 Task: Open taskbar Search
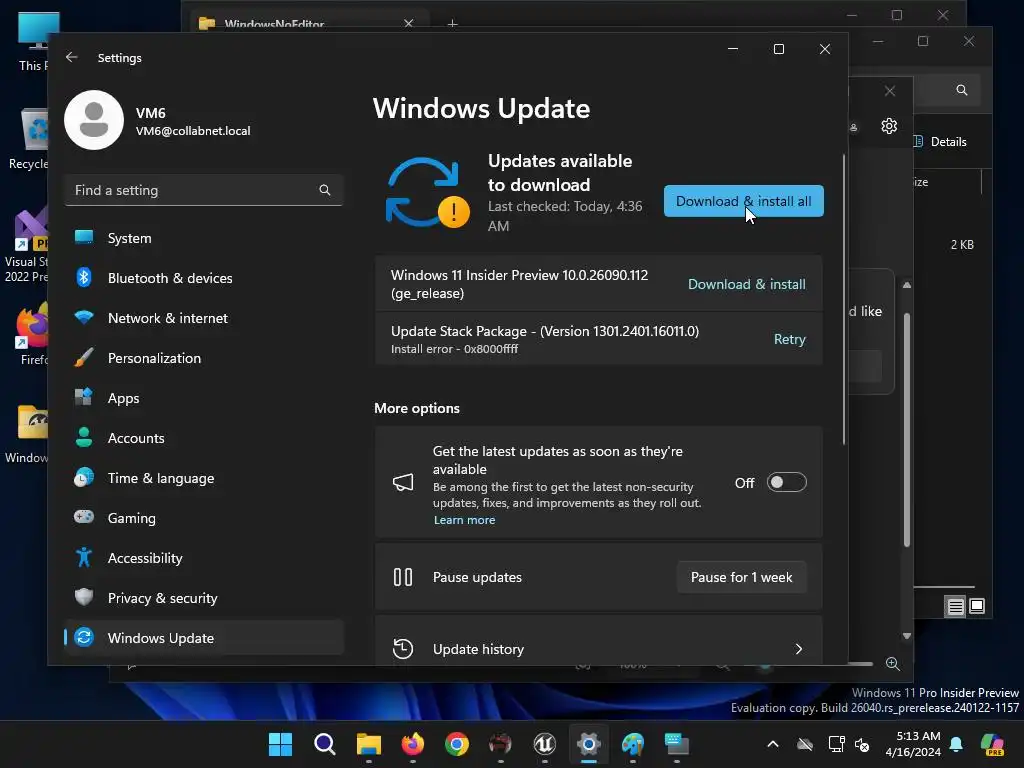tap(325, 744)
